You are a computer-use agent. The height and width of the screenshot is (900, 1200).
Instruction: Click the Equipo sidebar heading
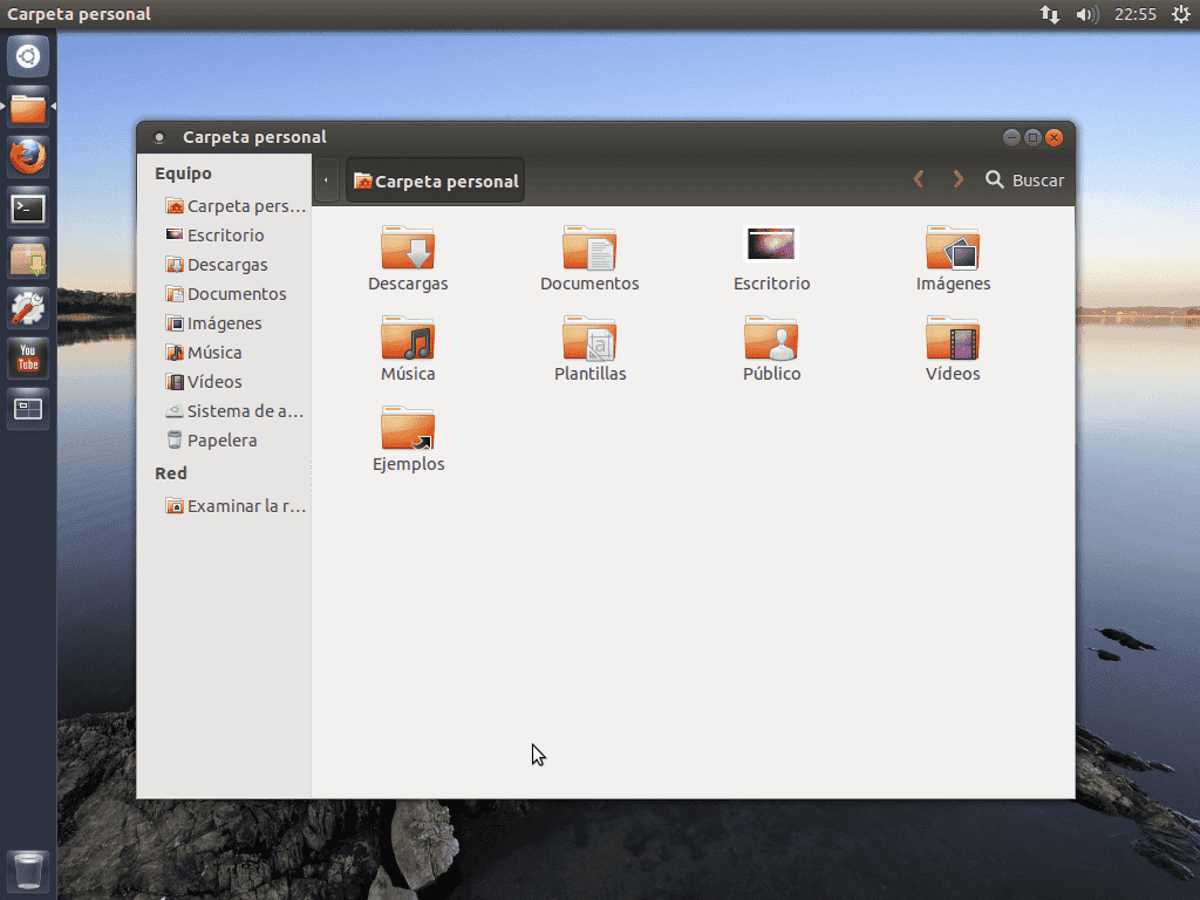(x=183, y=173)
